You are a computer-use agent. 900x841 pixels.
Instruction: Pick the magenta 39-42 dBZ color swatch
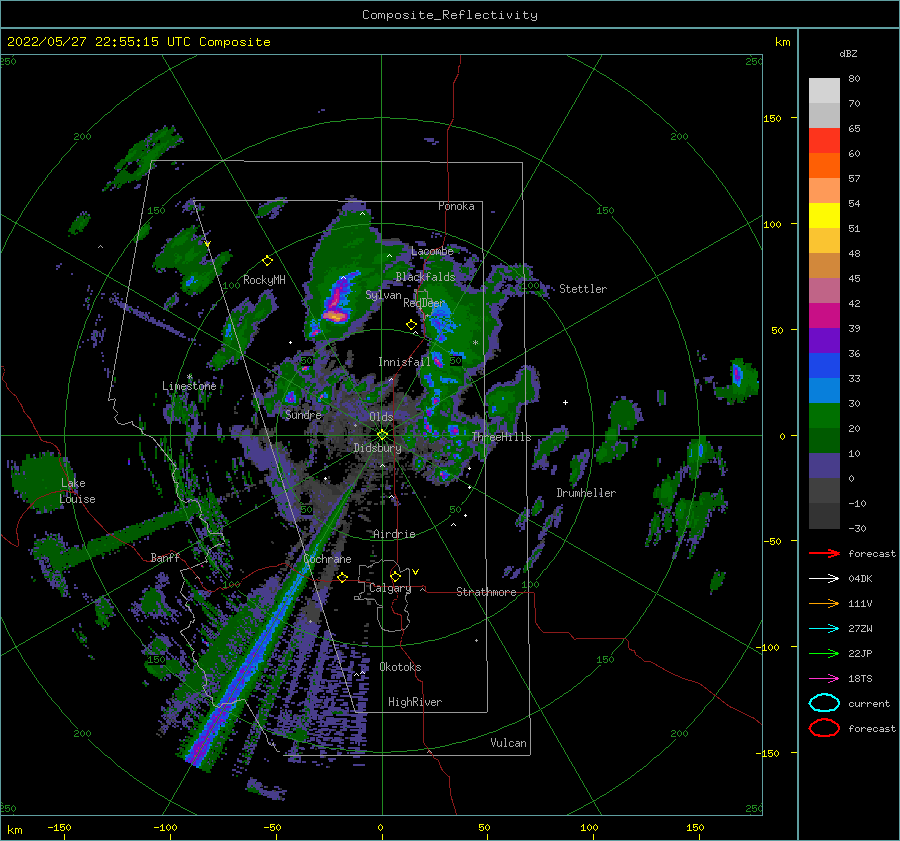[824, 315]
